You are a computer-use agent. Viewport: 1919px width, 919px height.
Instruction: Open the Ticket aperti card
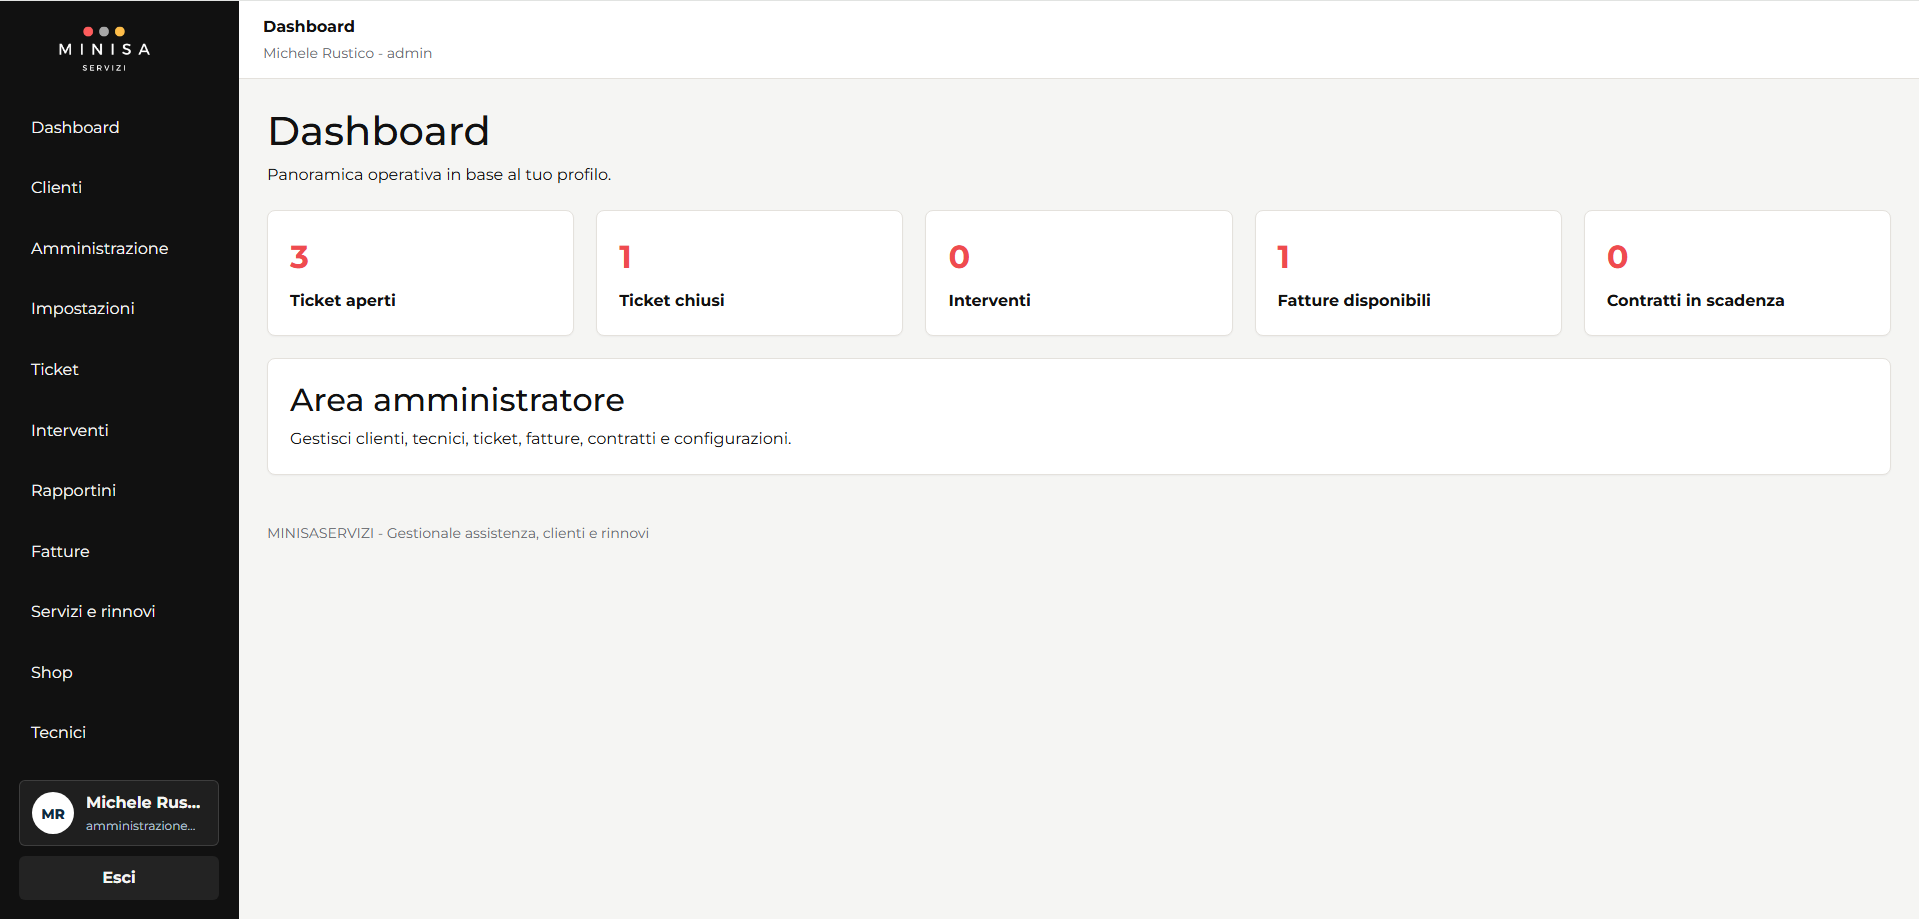420,273
